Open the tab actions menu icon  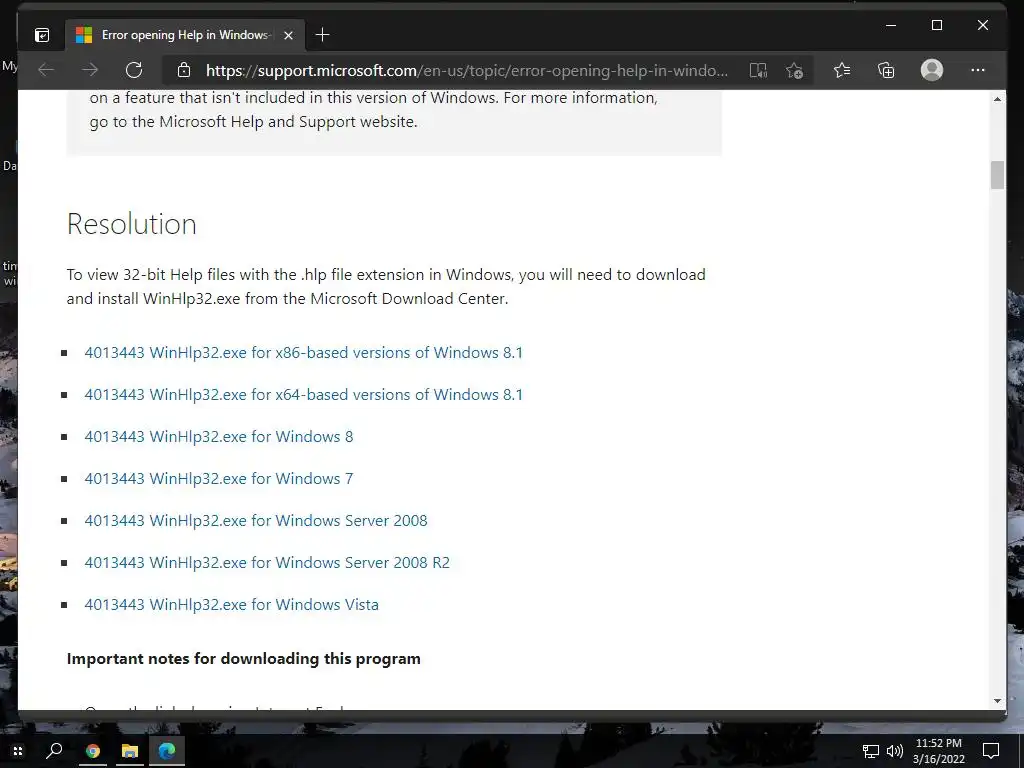pyautogui.click(x=42, y=35)
